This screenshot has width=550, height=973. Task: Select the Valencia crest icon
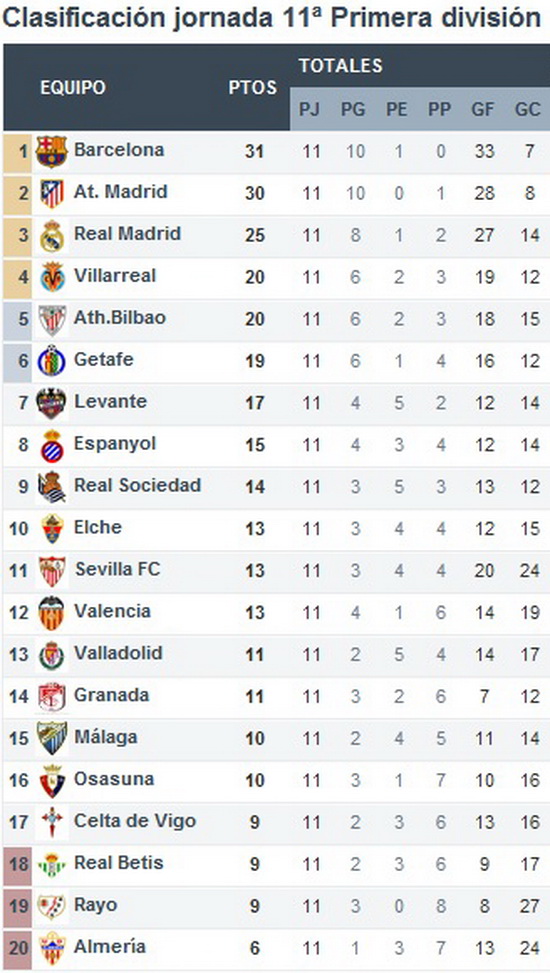tap(52, 613)
